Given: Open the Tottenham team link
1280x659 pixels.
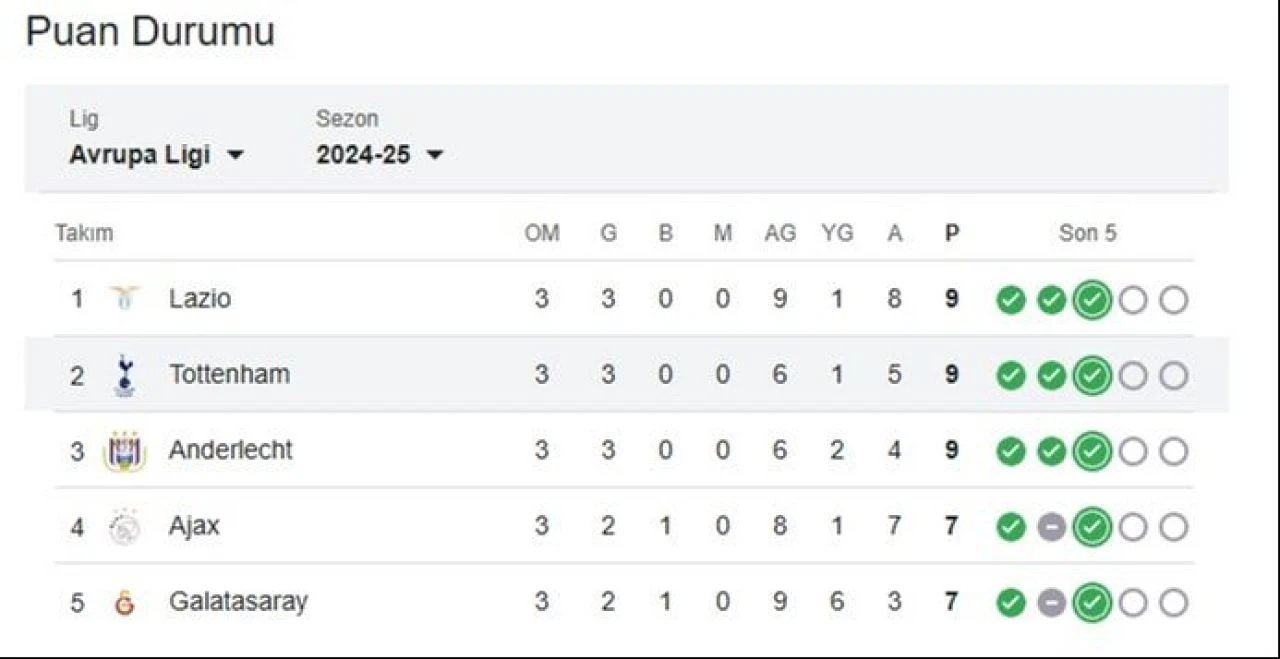Looking at the screenshot, I should tap(229, 374).
